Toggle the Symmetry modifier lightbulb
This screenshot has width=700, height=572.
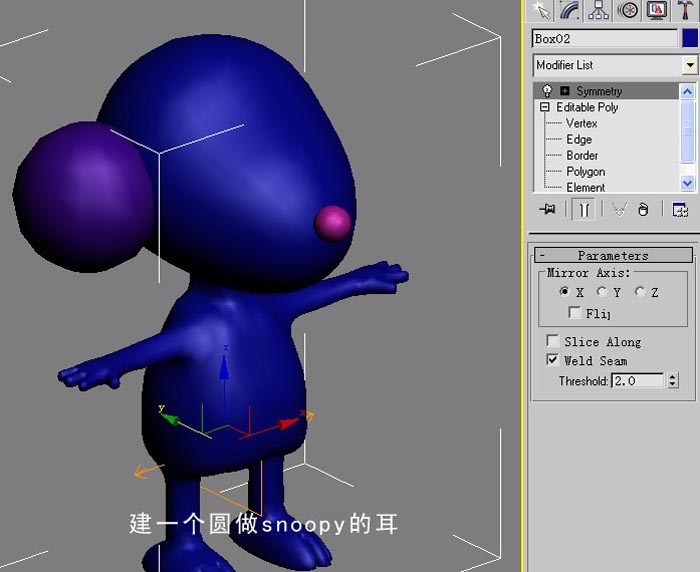click(x=547, y=91)
